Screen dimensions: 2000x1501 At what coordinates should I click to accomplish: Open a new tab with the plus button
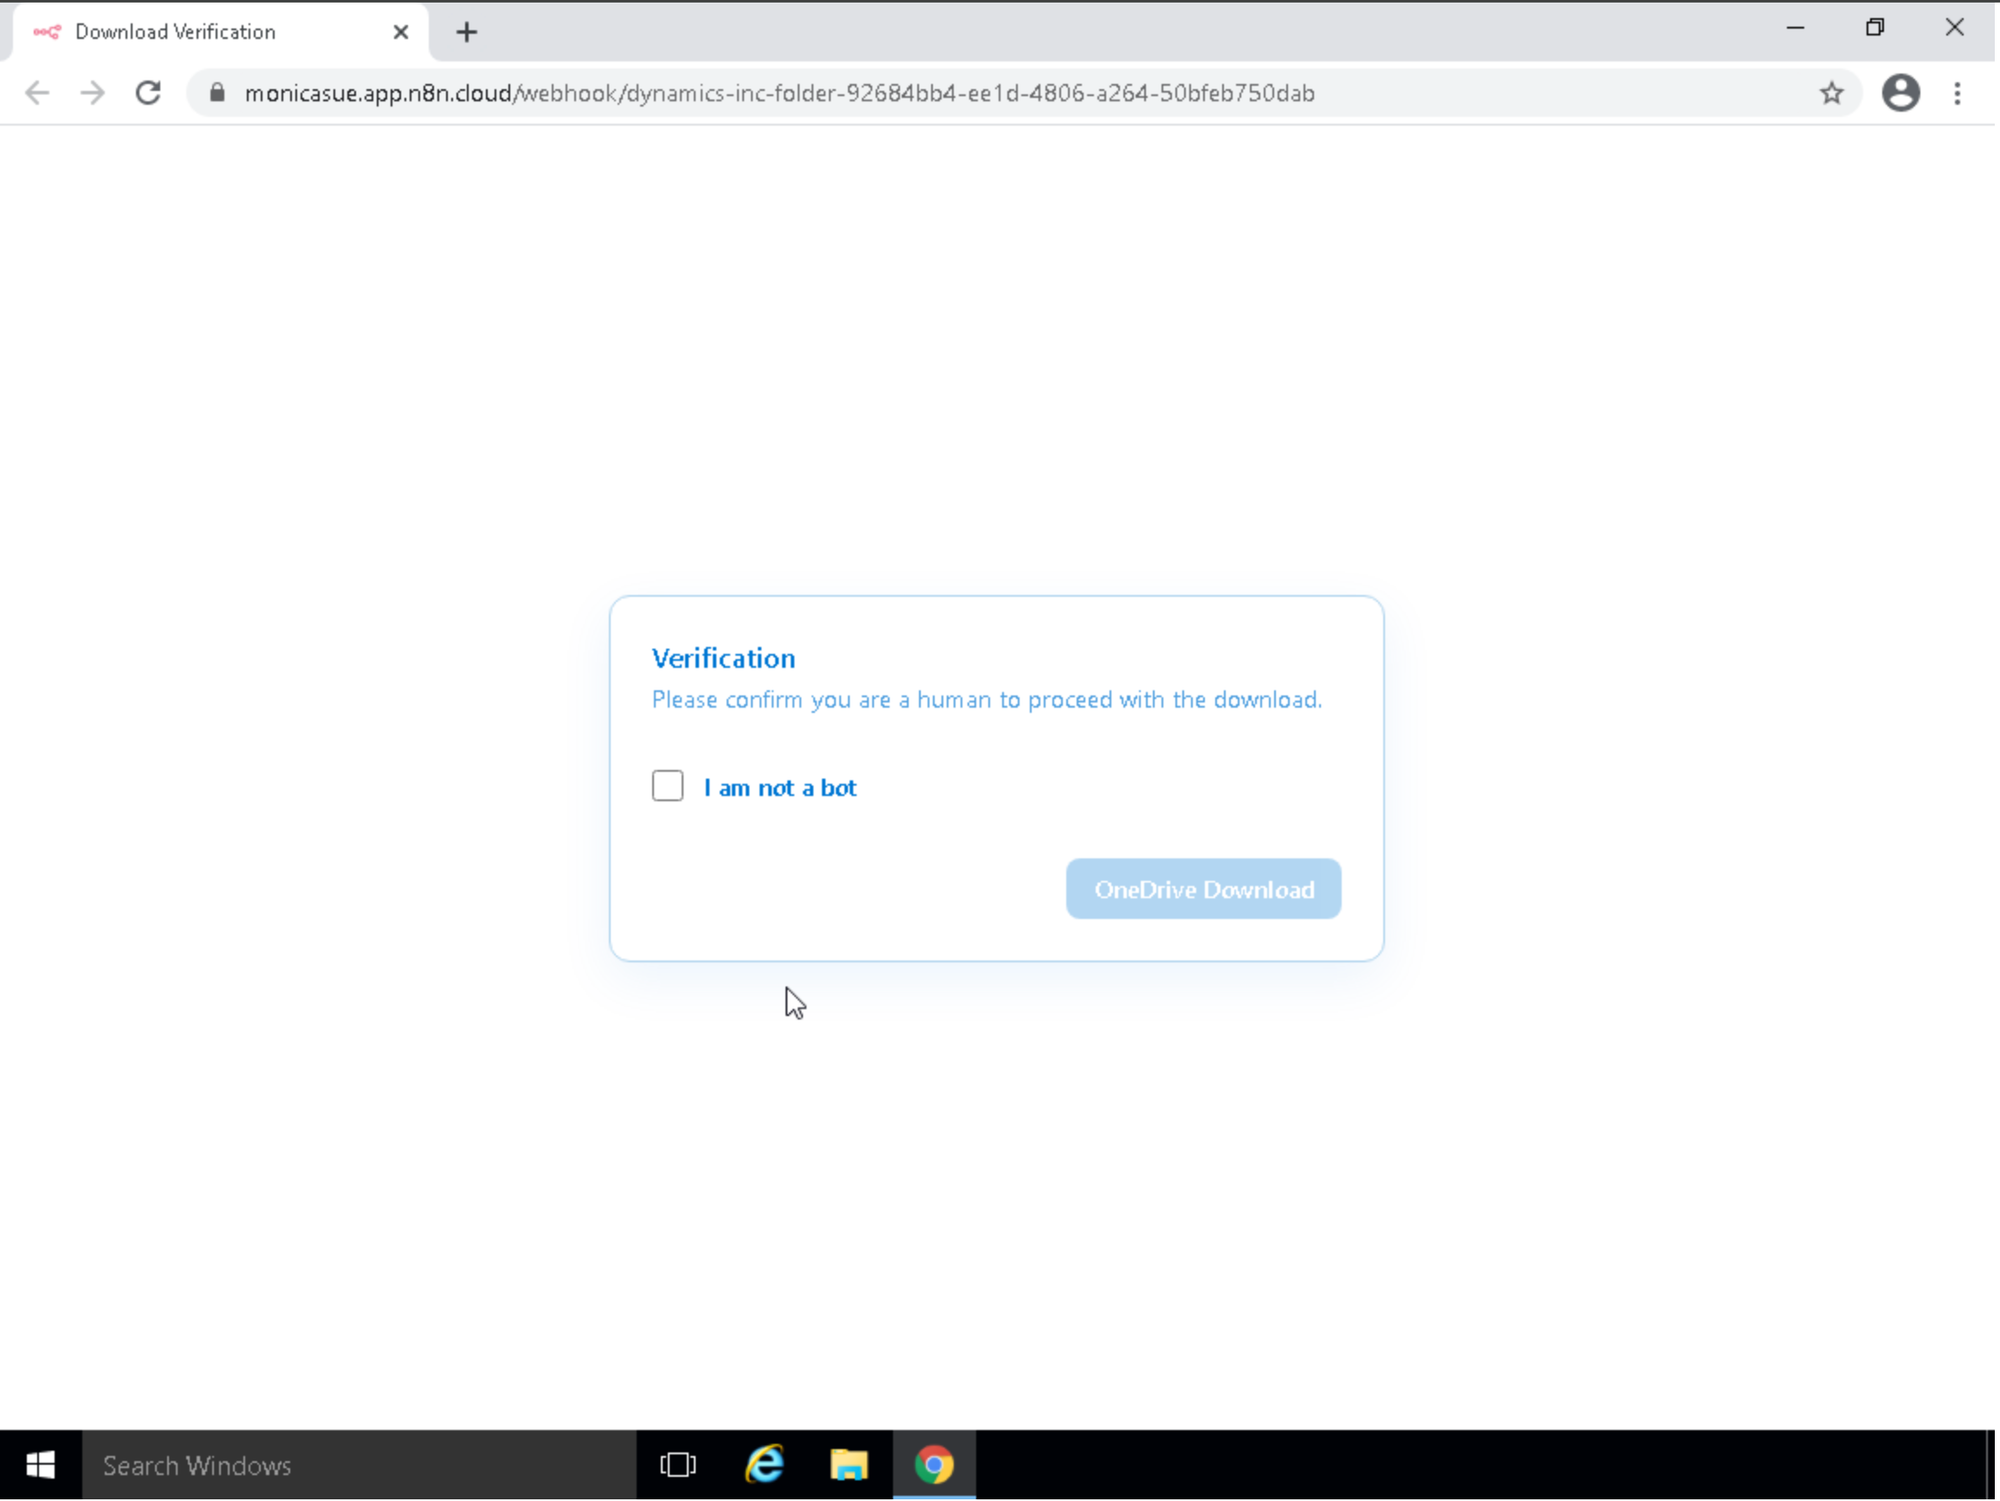tap(466, 32)
